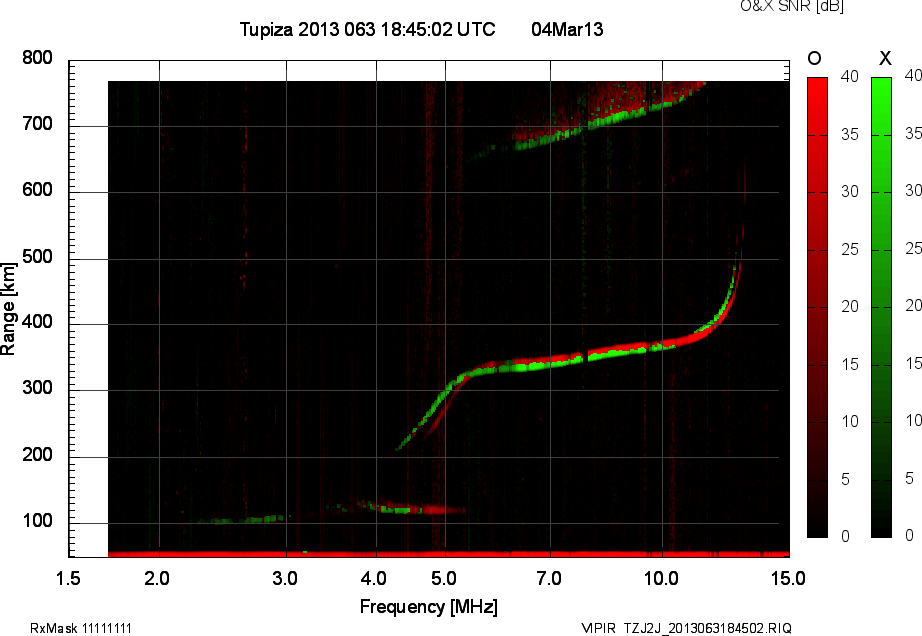Screen dimensions: 922x636
Task: Click the O colorbar's 15 dB tick label
Action: coord(850,364)
